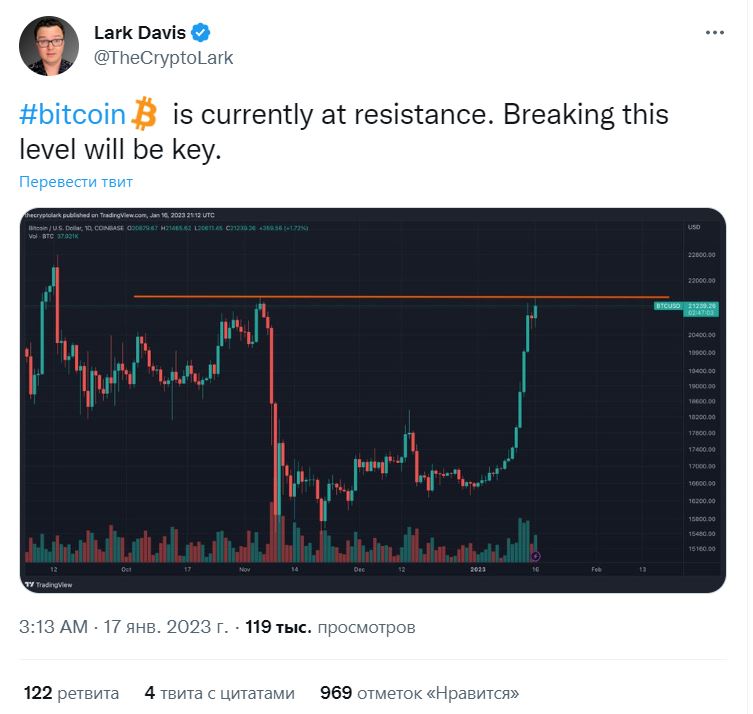Click the blue verified badge

click(201, 33)
